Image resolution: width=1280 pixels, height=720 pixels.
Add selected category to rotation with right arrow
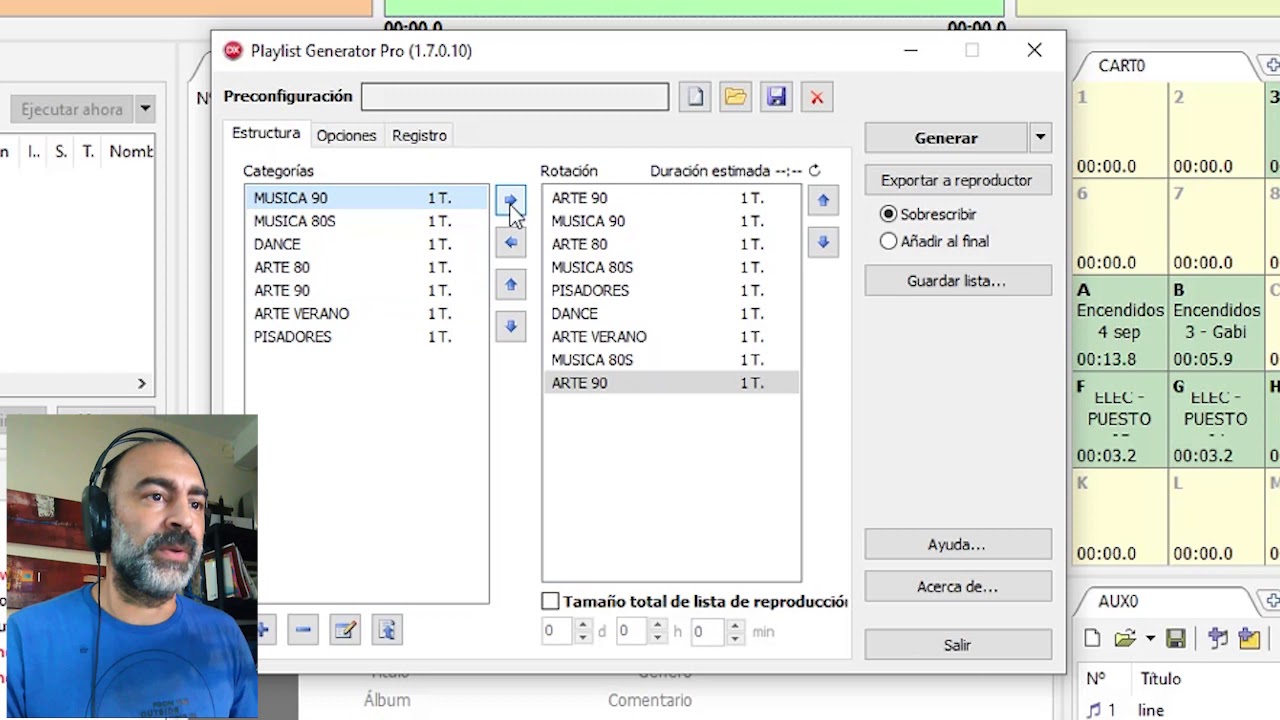(510, 200)
